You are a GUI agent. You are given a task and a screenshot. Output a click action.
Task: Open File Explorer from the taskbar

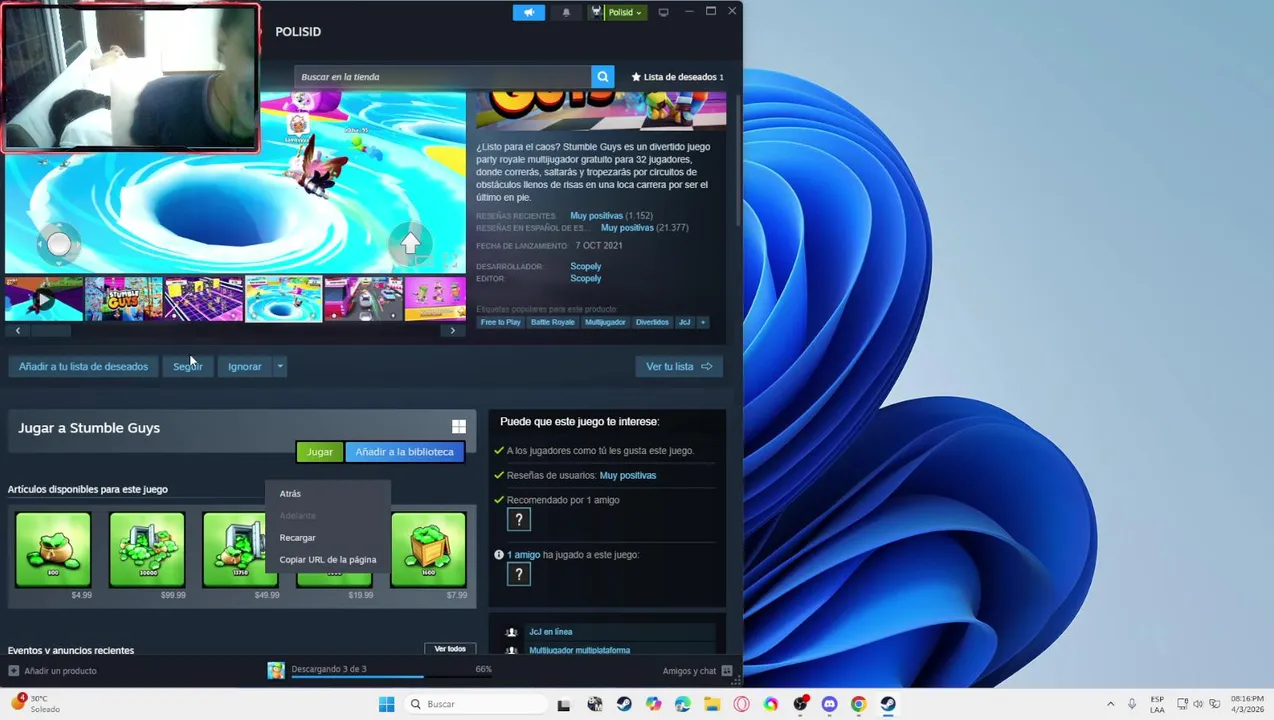[712, 704]
